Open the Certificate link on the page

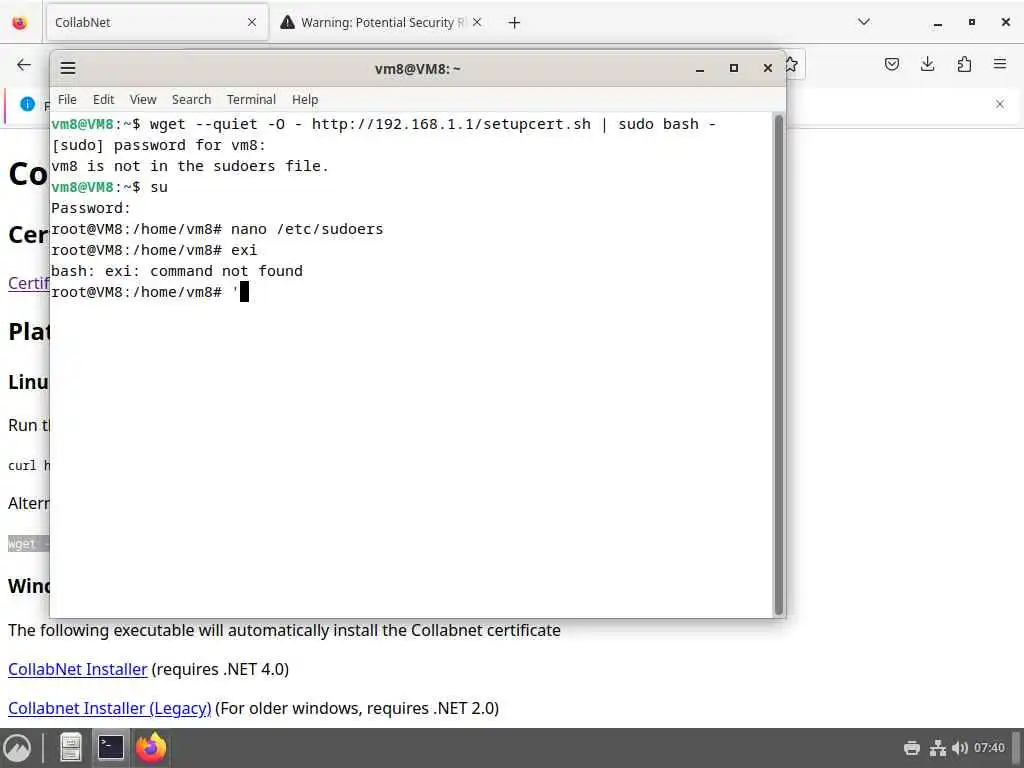[29, 283]
